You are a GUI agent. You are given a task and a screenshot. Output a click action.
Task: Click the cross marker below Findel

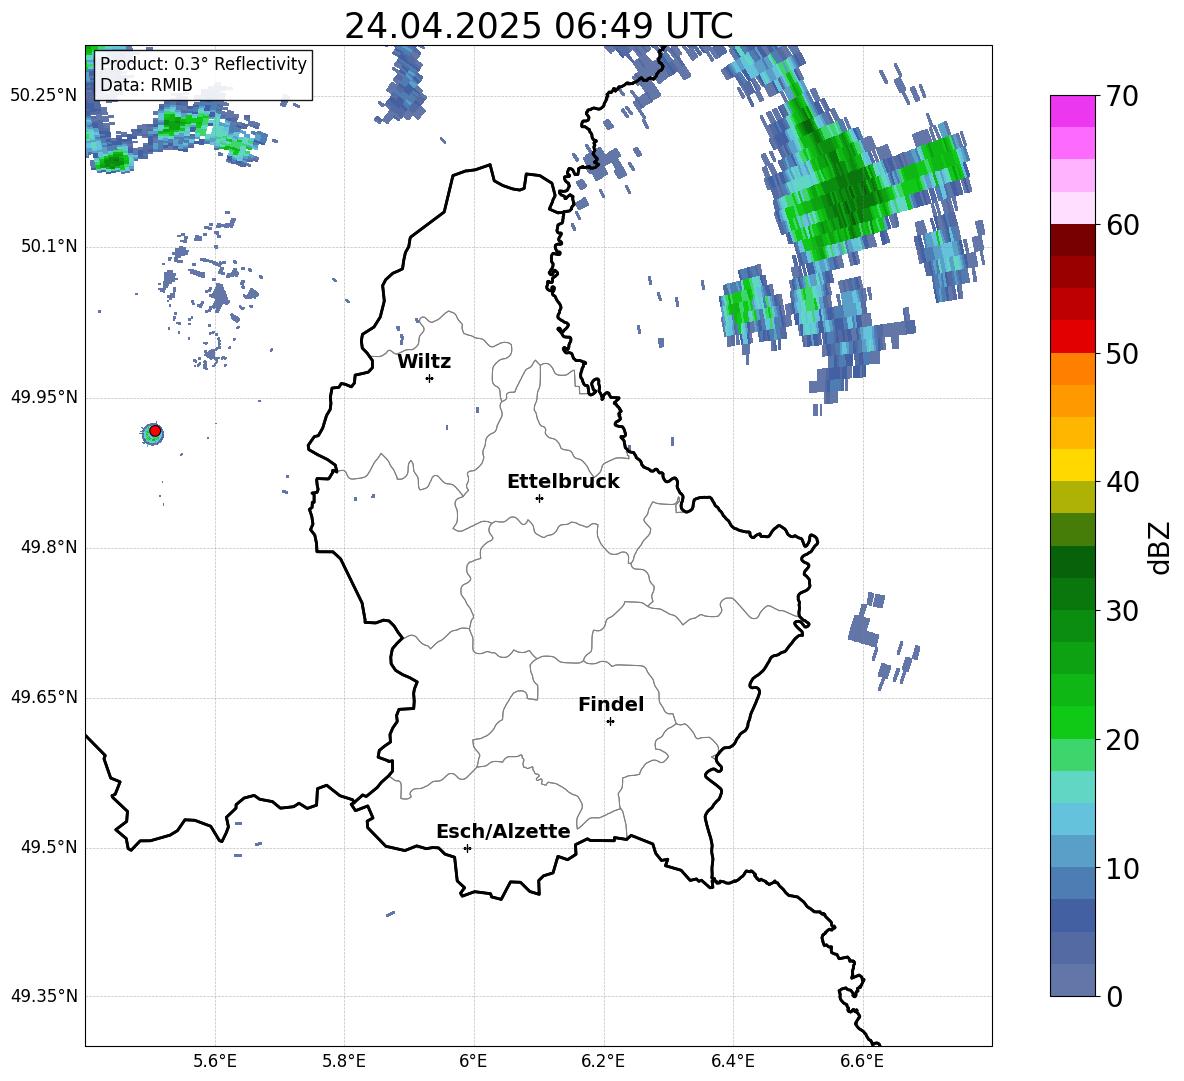coord(610,722)
